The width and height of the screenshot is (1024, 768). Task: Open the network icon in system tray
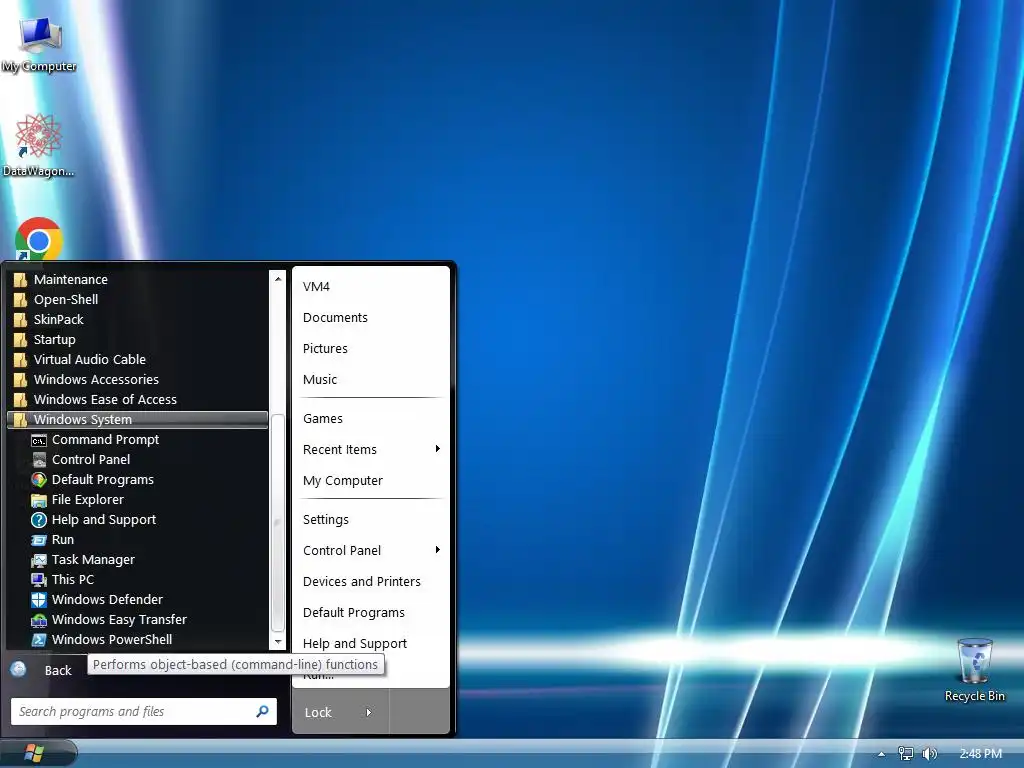pos(905,754)
